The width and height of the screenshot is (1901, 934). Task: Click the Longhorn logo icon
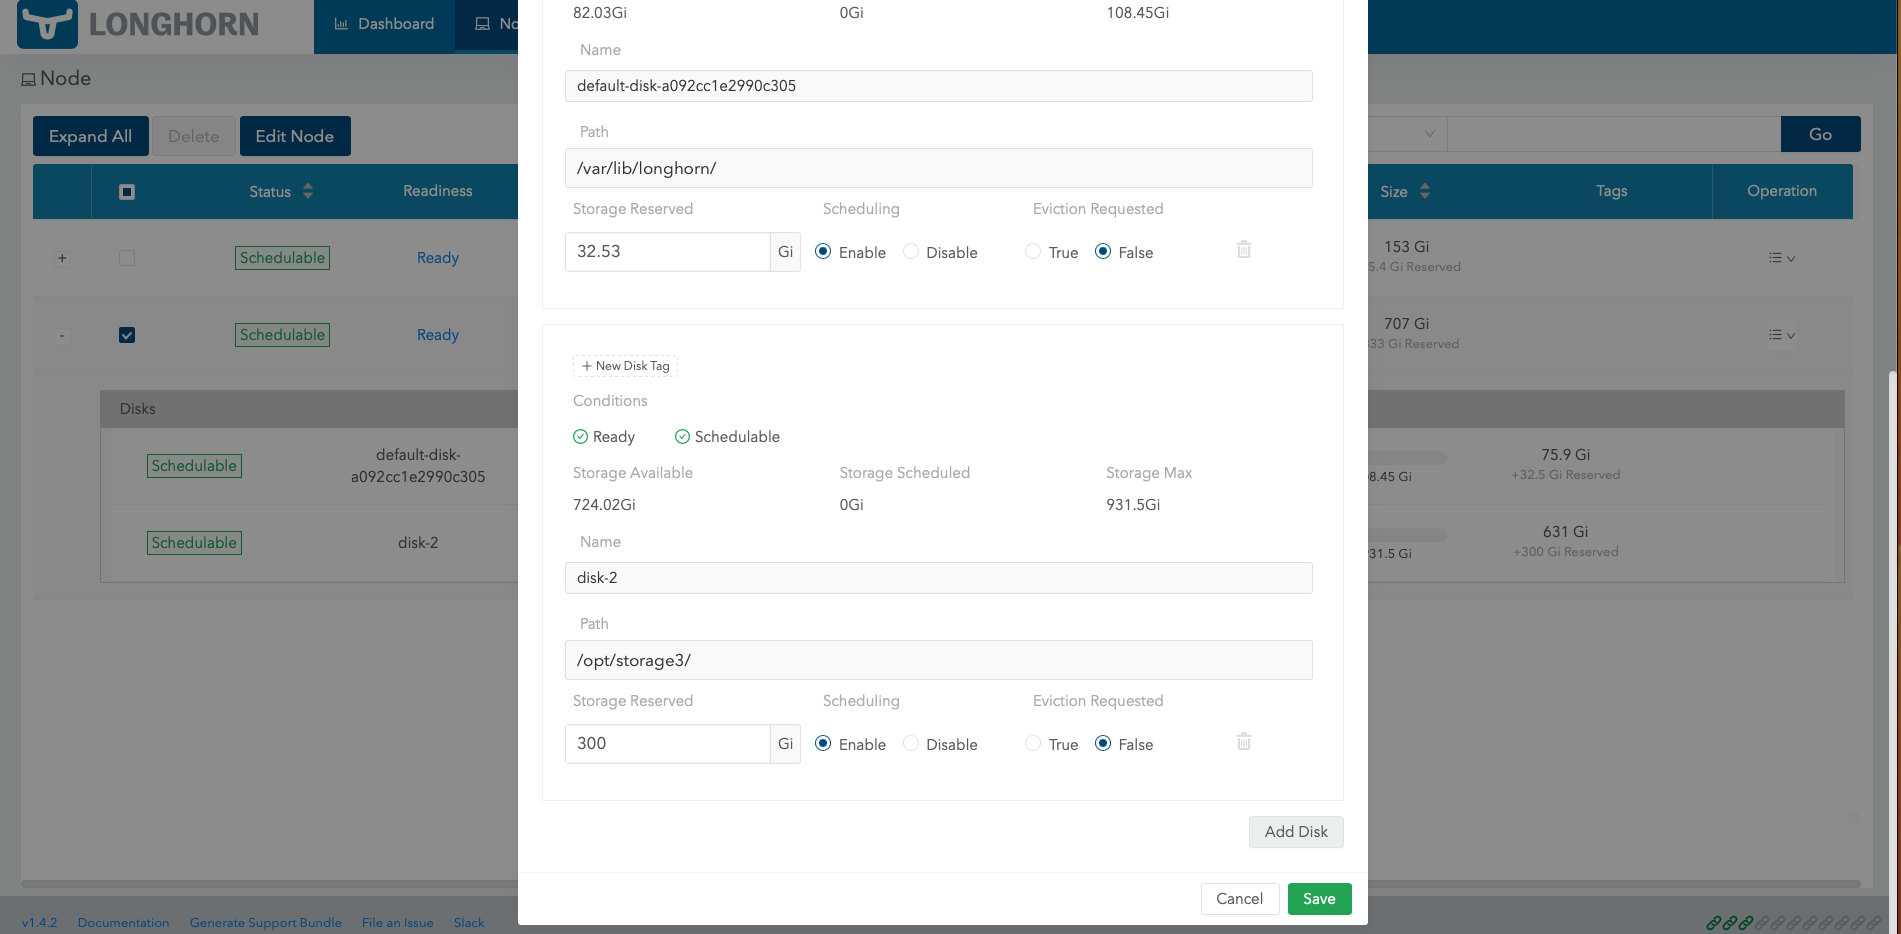click(47, 24)
